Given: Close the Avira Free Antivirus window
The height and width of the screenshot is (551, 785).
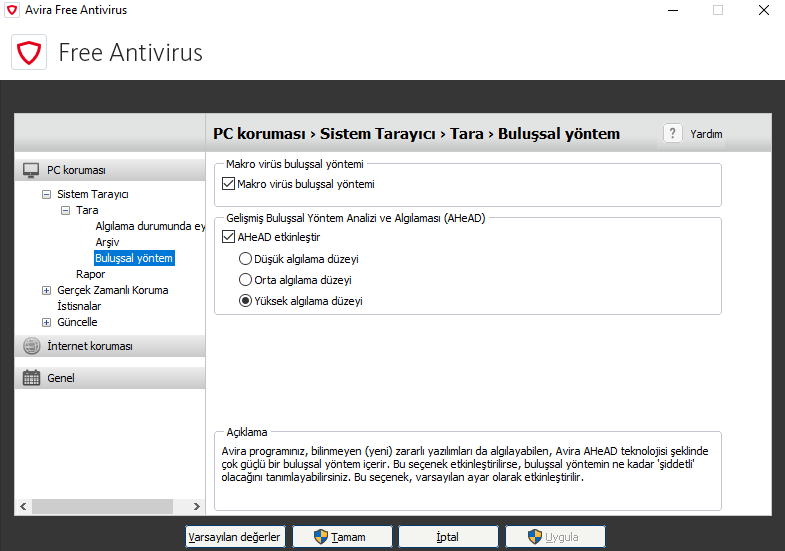Looking at the screenshot, I should coord(763,10).
